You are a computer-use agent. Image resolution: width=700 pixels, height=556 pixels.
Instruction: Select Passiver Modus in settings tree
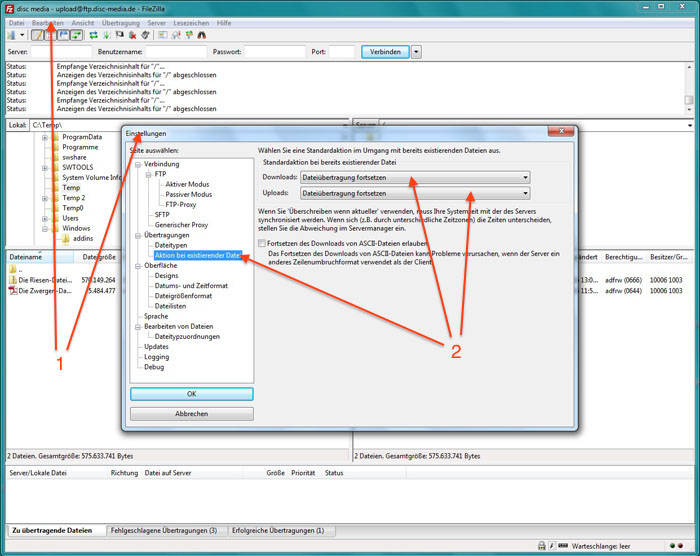[x=188, y=195]
